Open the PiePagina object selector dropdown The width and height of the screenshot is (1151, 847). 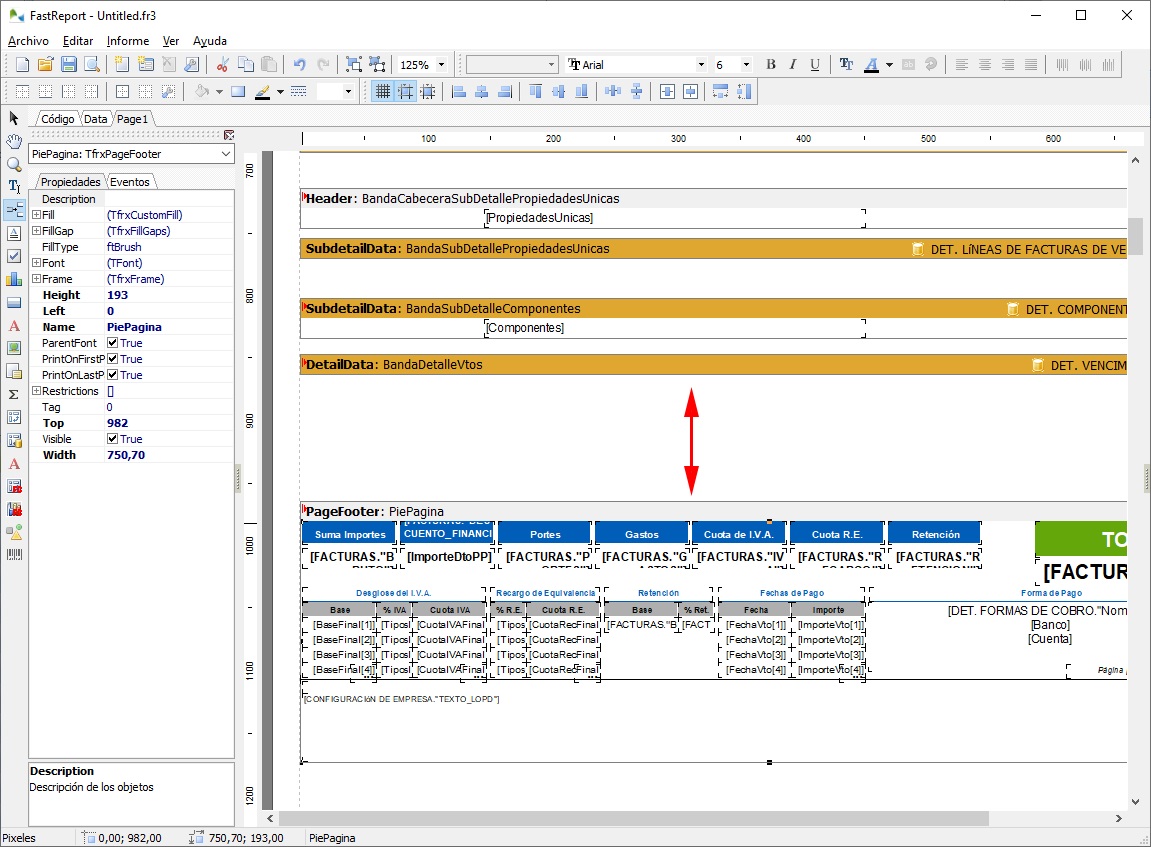click(225, 154)
